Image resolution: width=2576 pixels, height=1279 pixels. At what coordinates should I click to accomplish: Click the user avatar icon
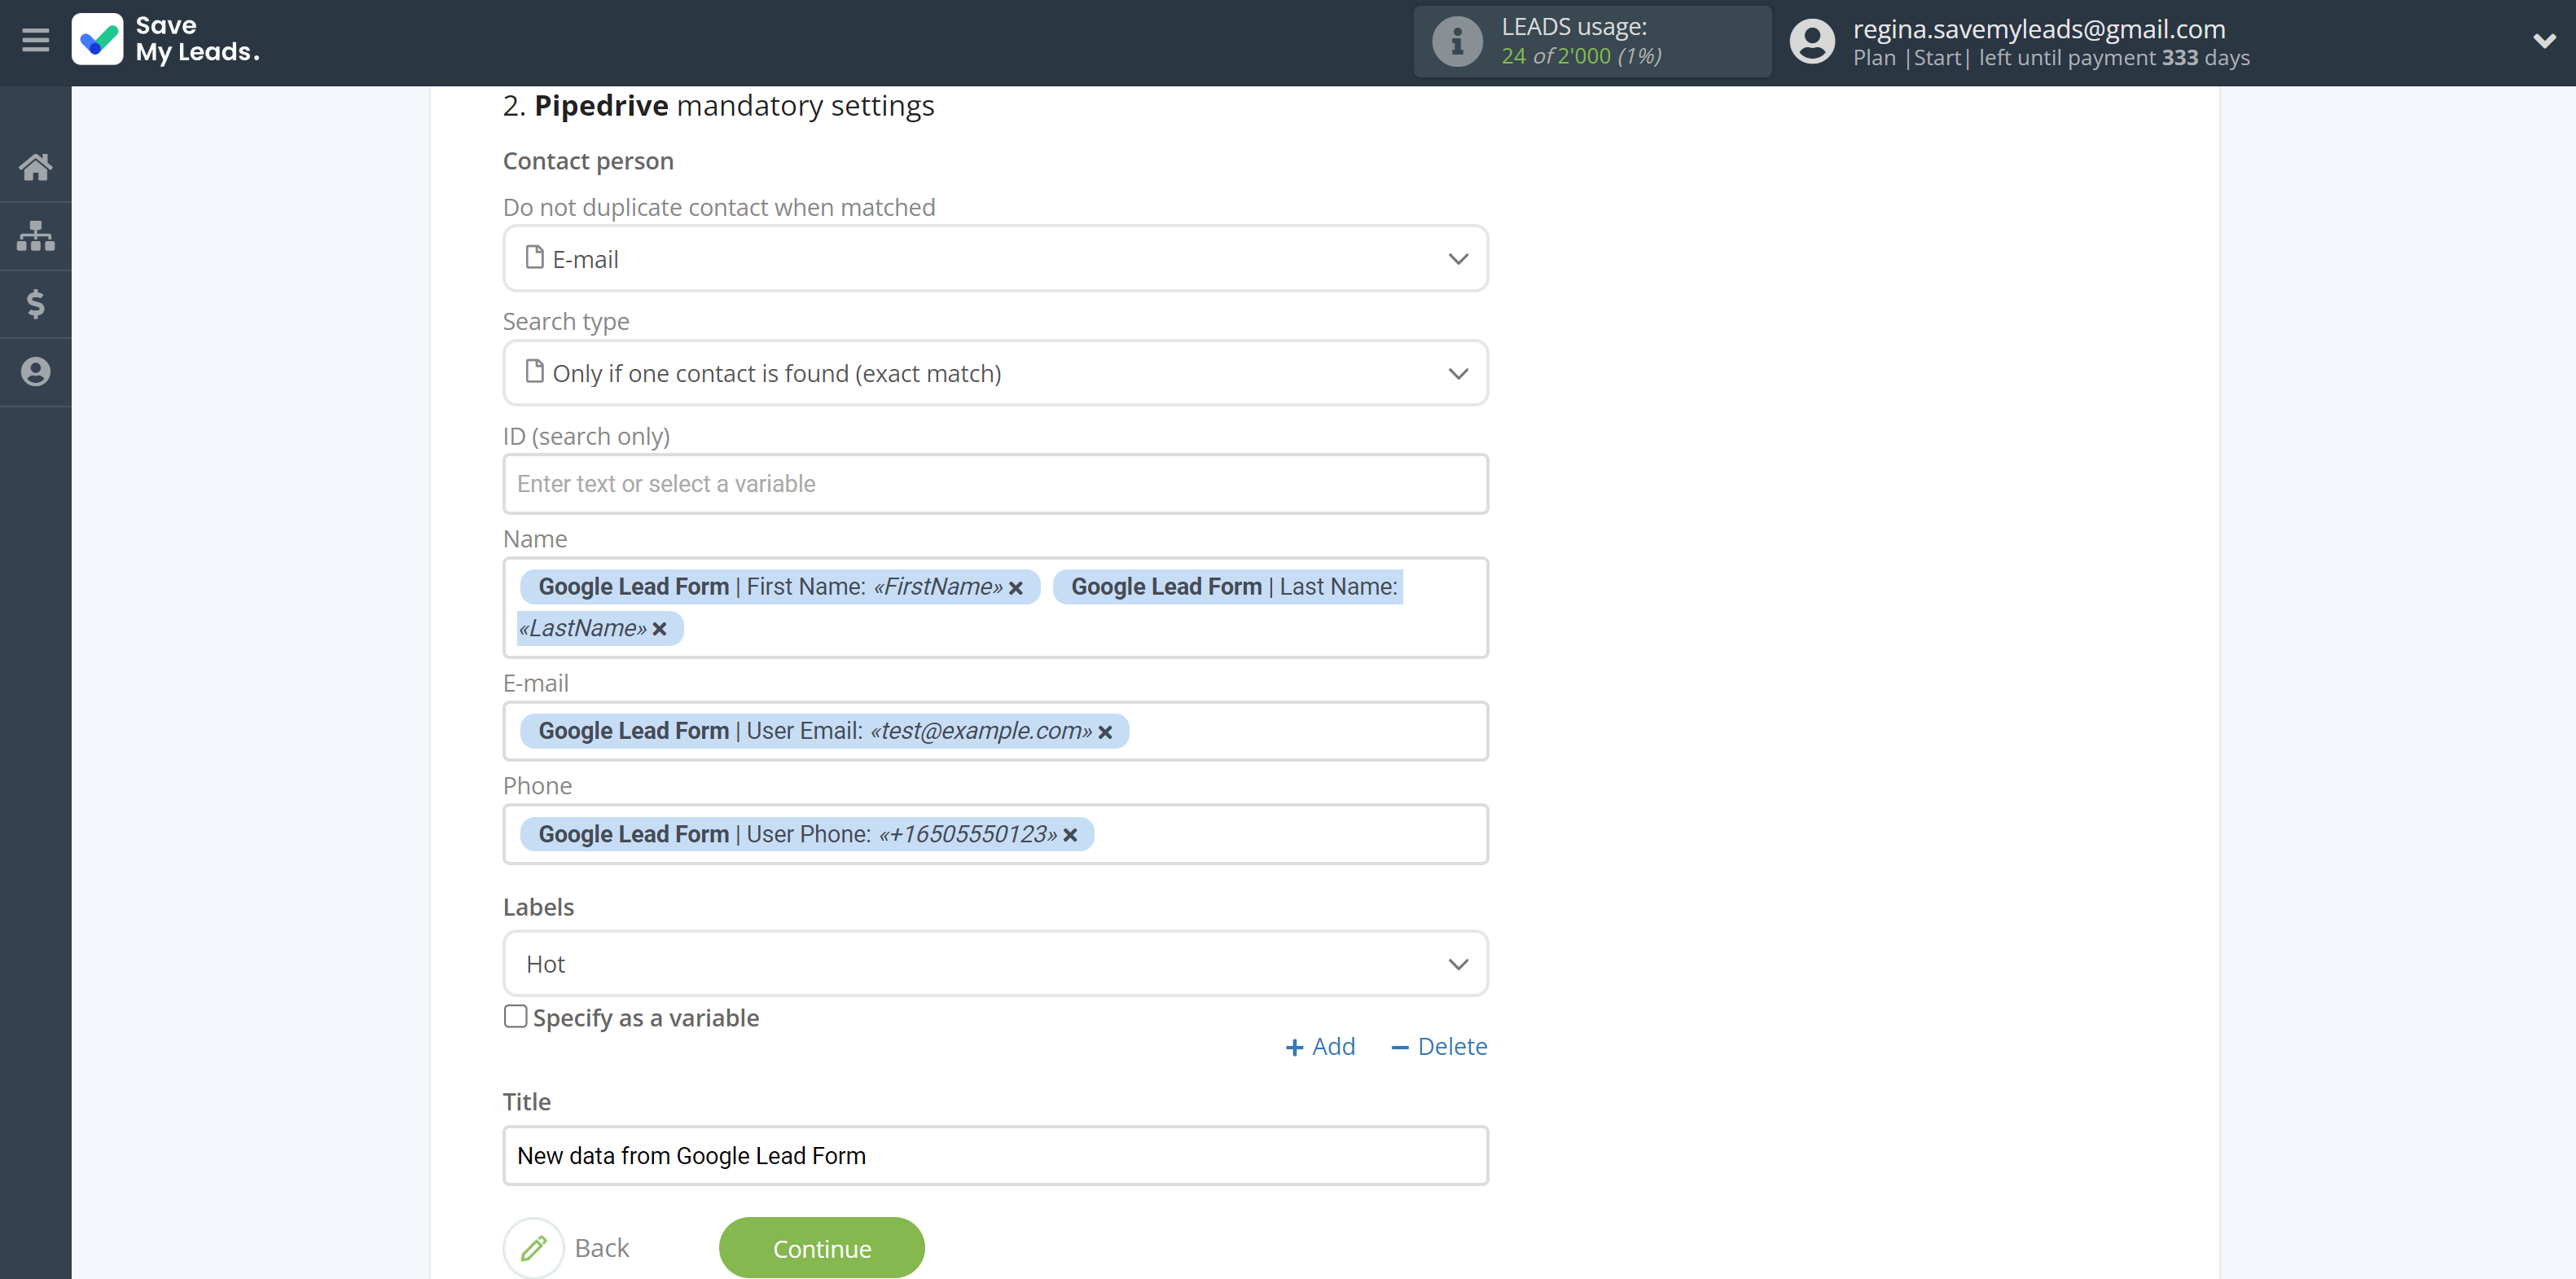coord(1811,42)
